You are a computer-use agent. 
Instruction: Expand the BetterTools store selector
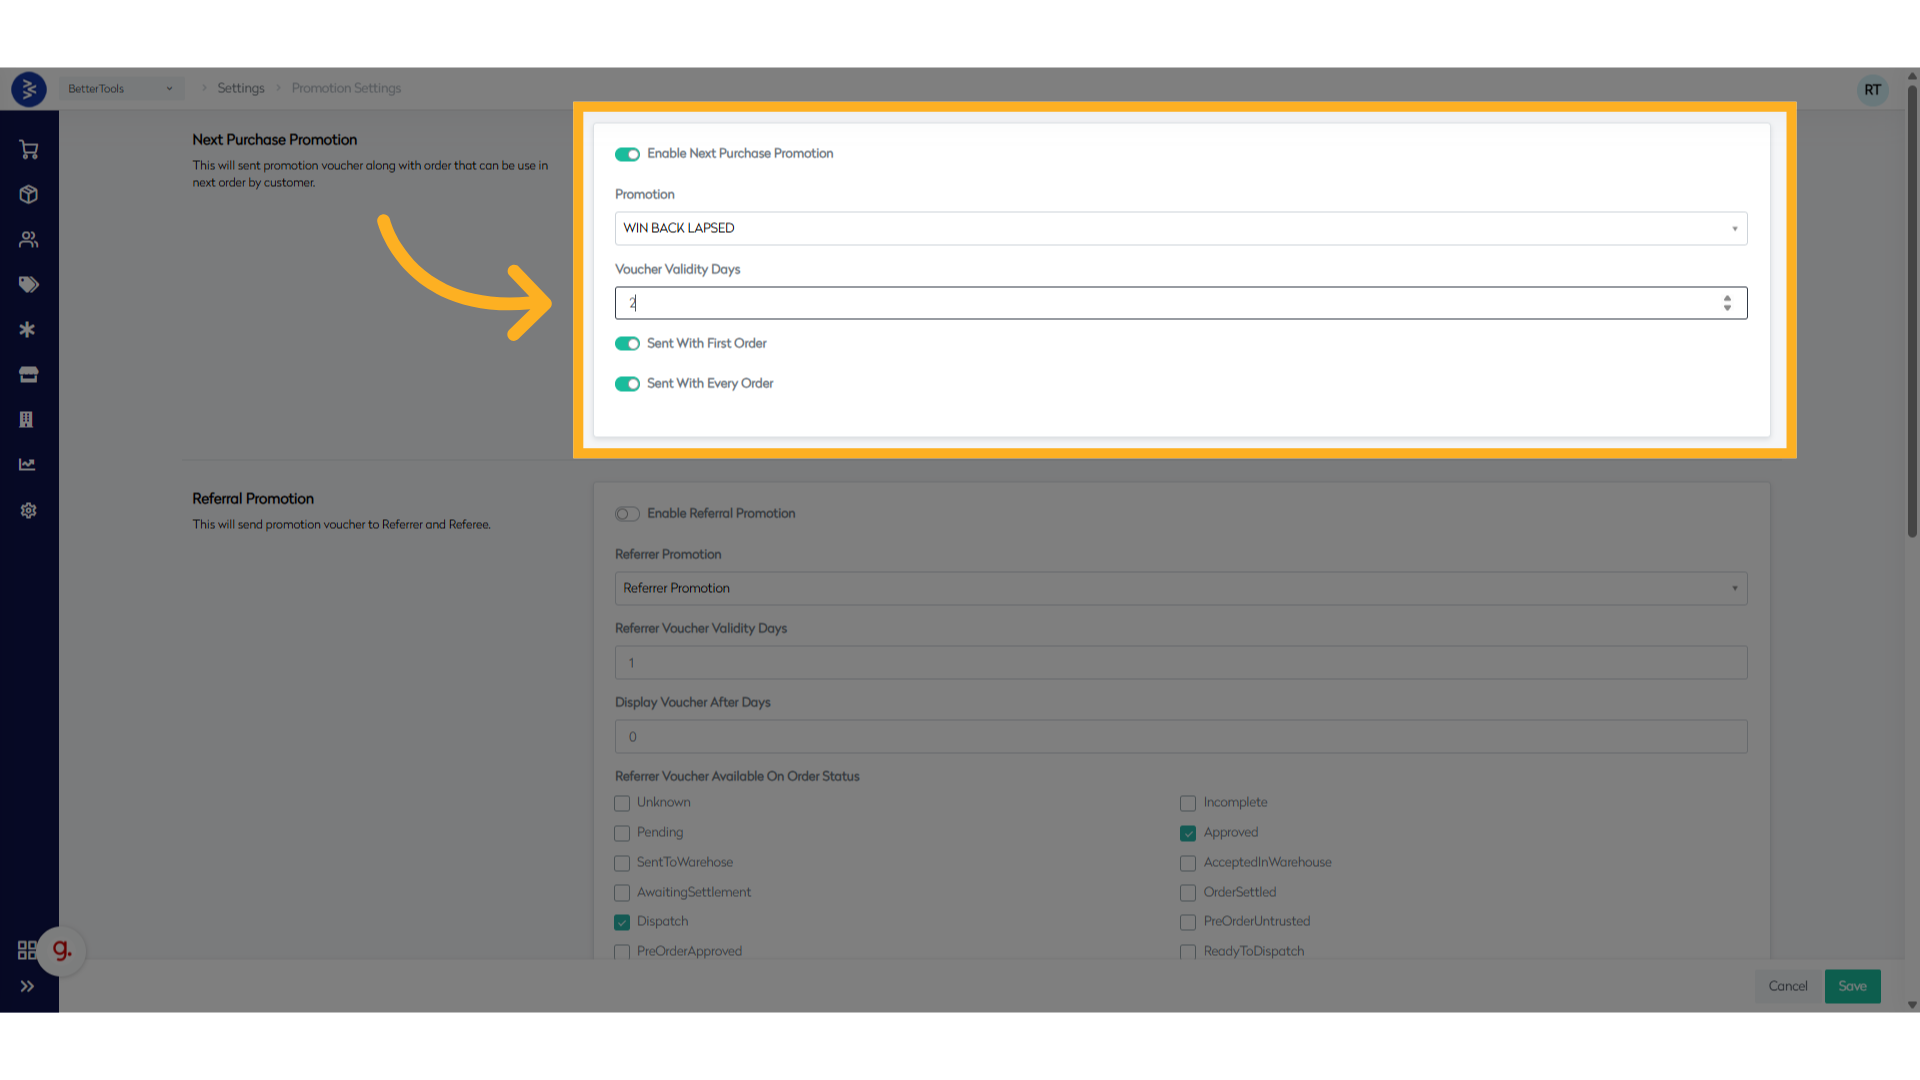(120, 89)
